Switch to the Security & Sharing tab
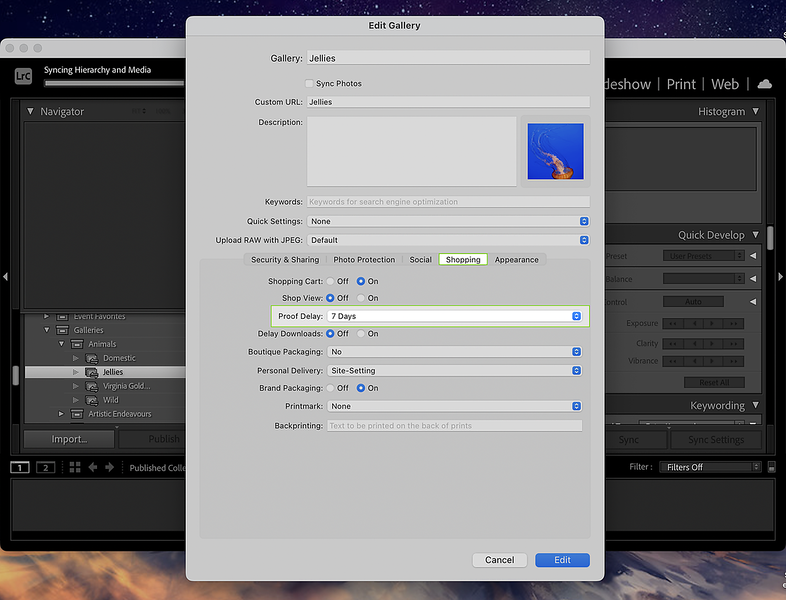 285,260
